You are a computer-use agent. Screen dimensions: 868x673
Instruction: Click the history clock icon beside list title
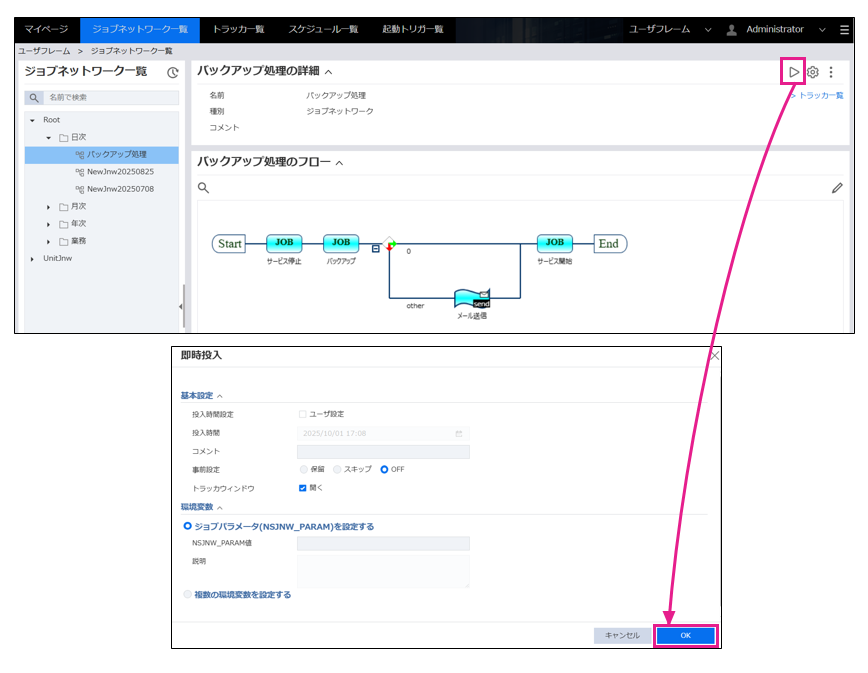172,72
